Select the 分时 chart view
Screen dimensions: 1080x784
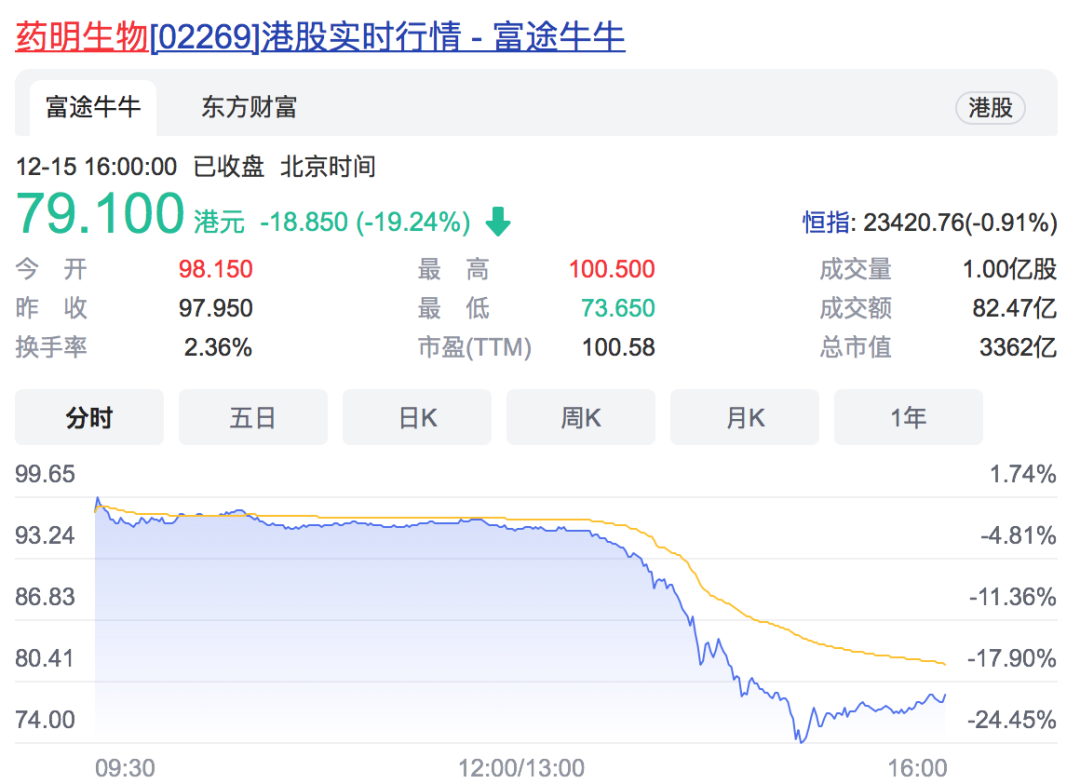coord(90,417)
